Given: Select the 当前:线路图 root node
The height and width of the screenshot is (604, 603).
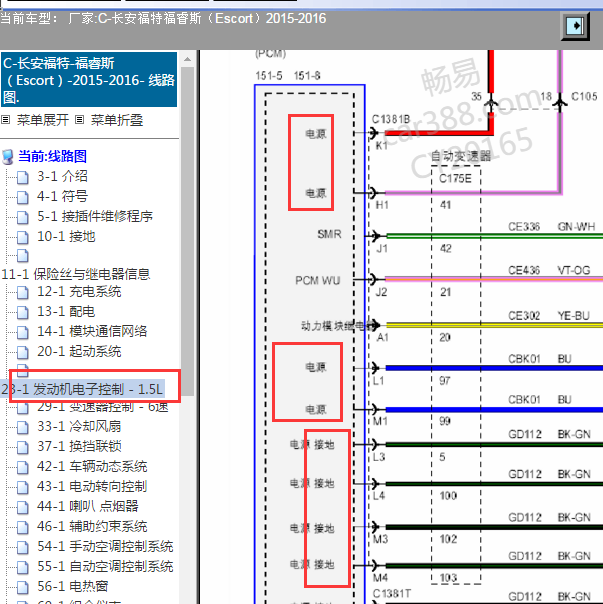Looking at the screenshot, I should [x=52, y=156].
